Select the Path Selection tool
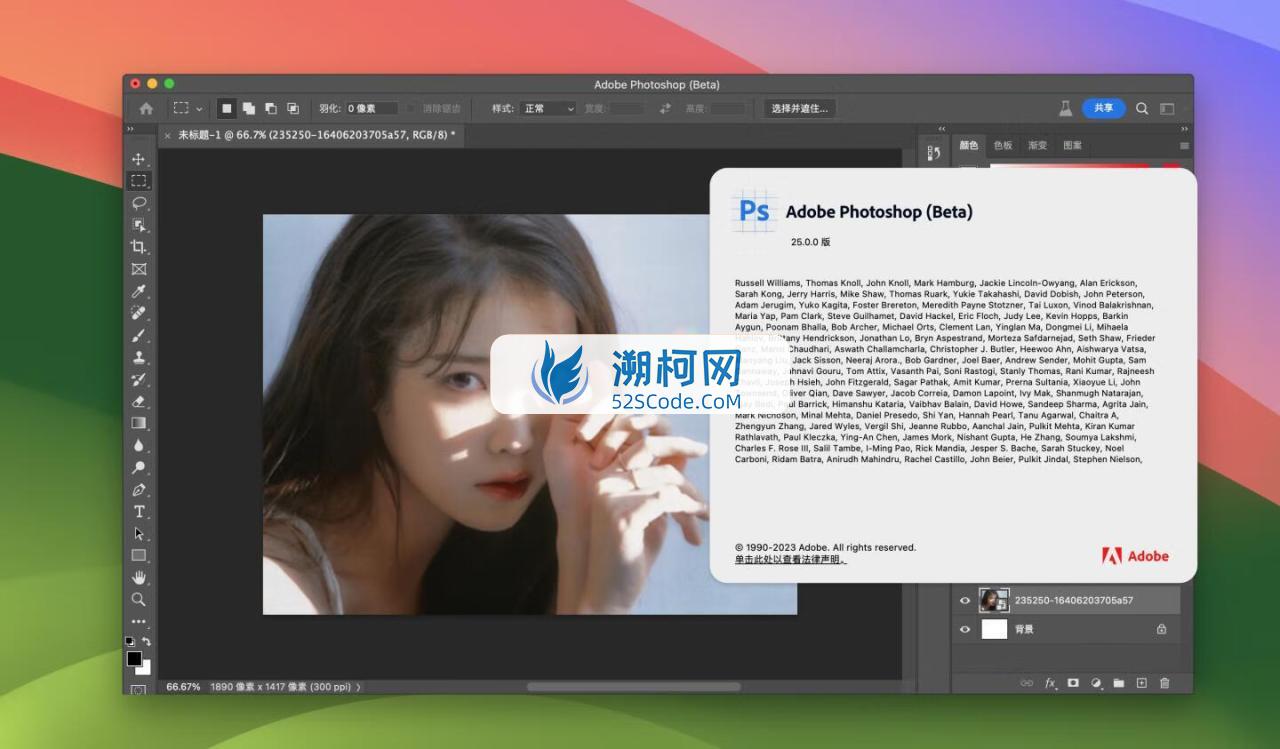This screenshot has height=749, width=1280. click(139, 533)
